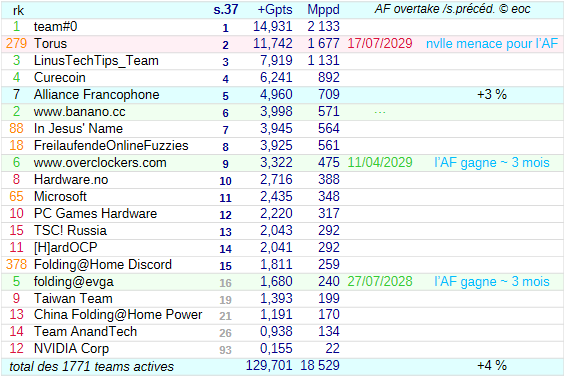Select the total points value '129,701'
Image resolution: width=565 pixels, height=377 pixels.
pyautogui.click(x=269, y=365)
